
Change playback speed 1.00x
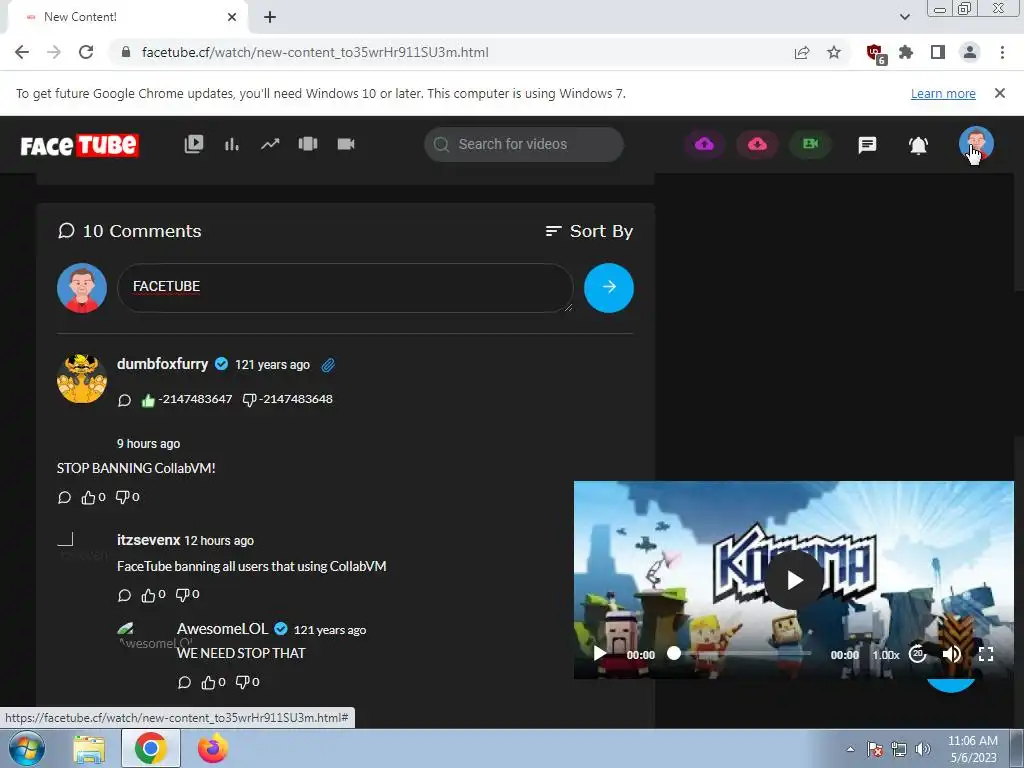(886, 654)
